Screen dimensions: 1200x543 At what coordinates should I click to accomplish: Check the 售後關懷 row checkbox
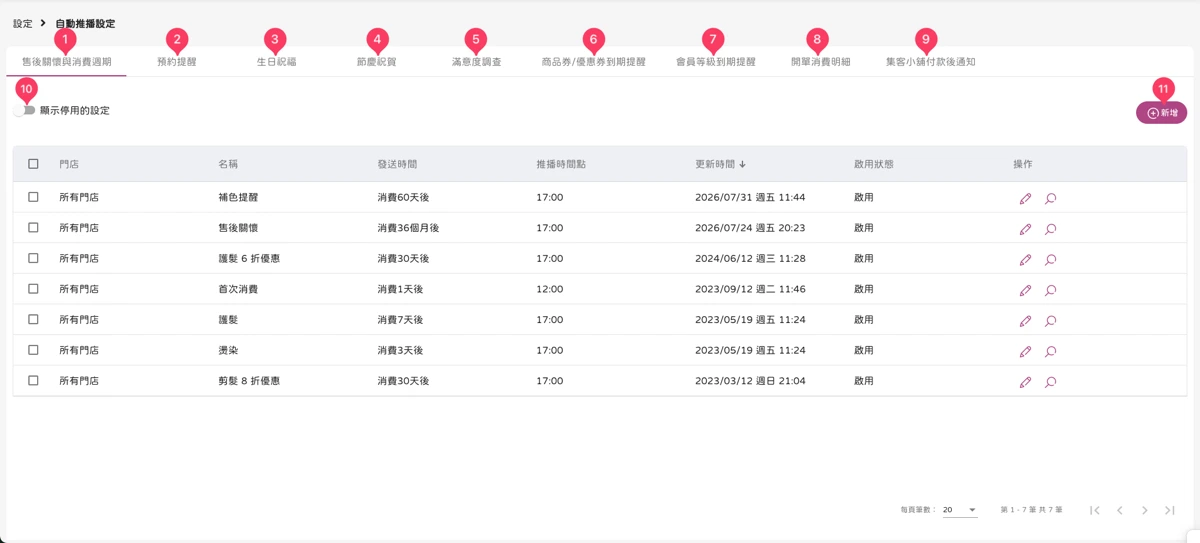(x=33, y=228)
